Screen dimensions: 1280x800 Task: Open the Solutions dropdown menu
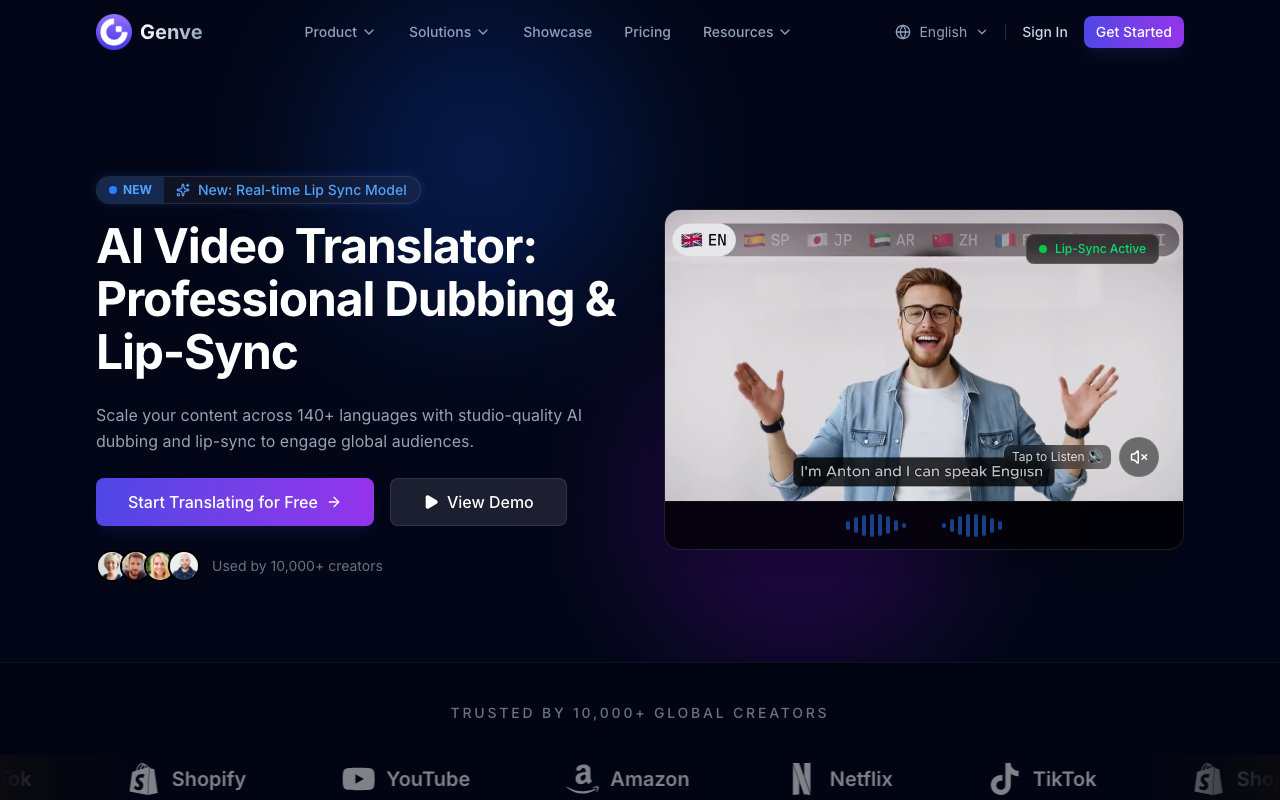[x=448, y=32]
